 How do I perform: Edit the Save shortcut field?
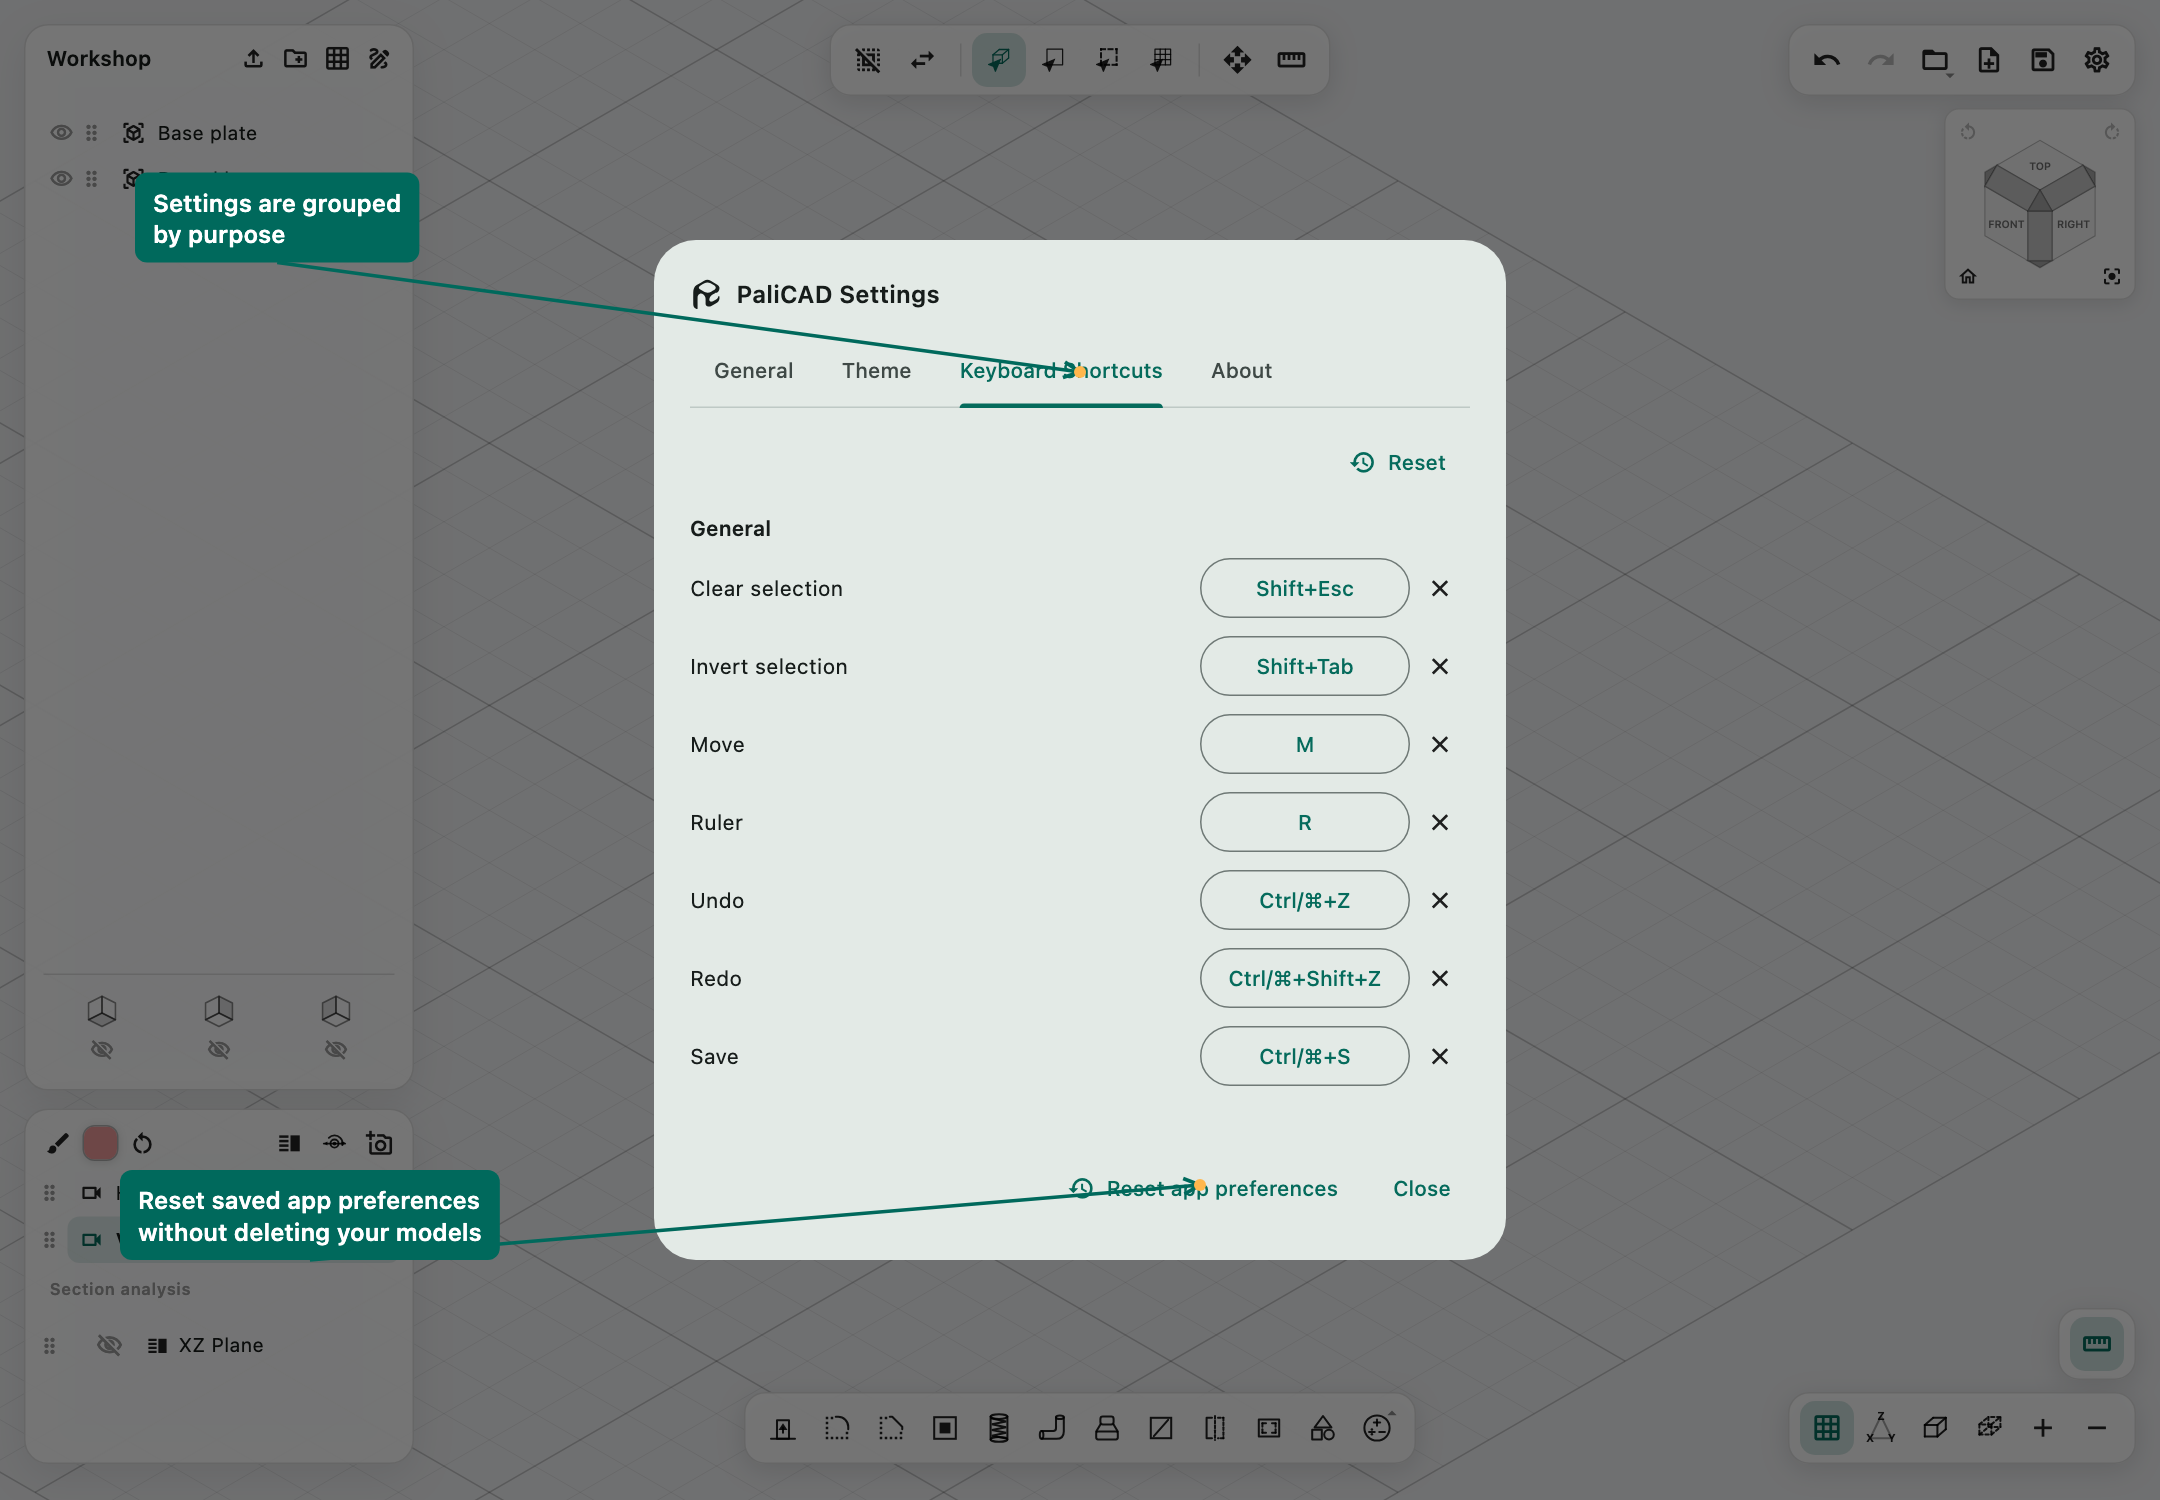click(1304, 1056)
